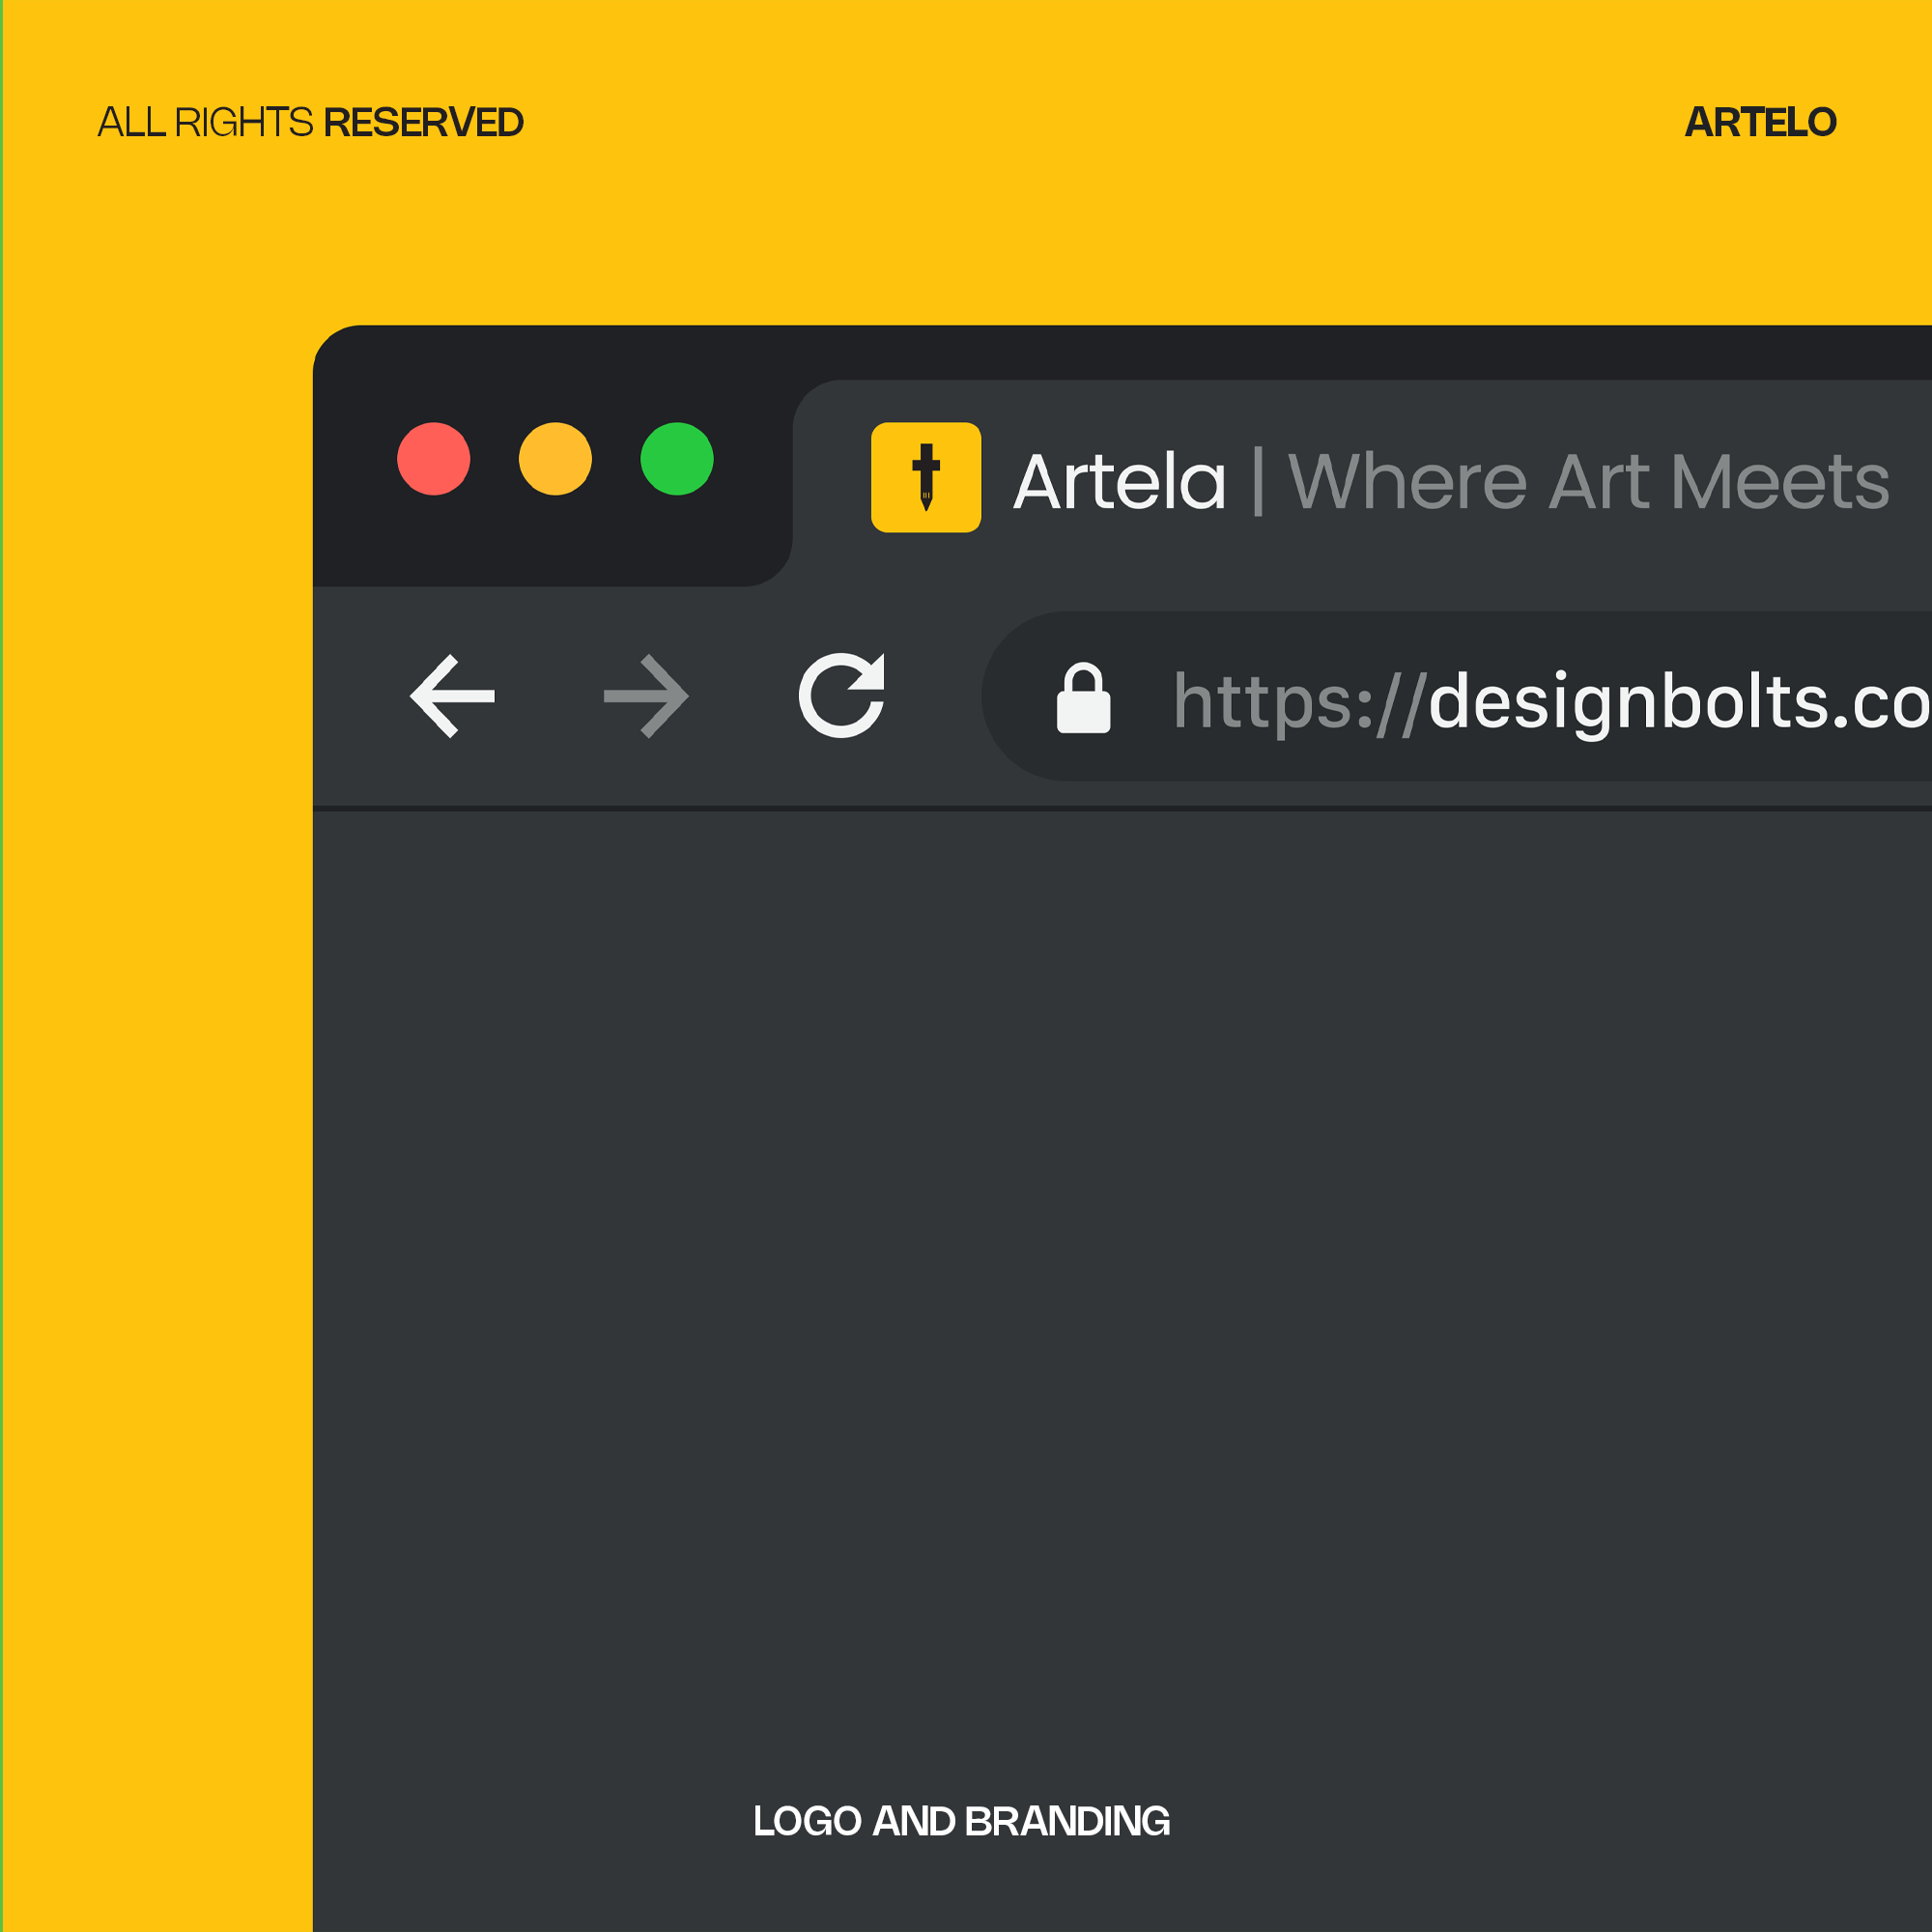Image resolution: width=1932 pixels, height=1932 pixels.
Task: Click the "LOGO AND BRANDING" caption
Action: (961, 1821)
